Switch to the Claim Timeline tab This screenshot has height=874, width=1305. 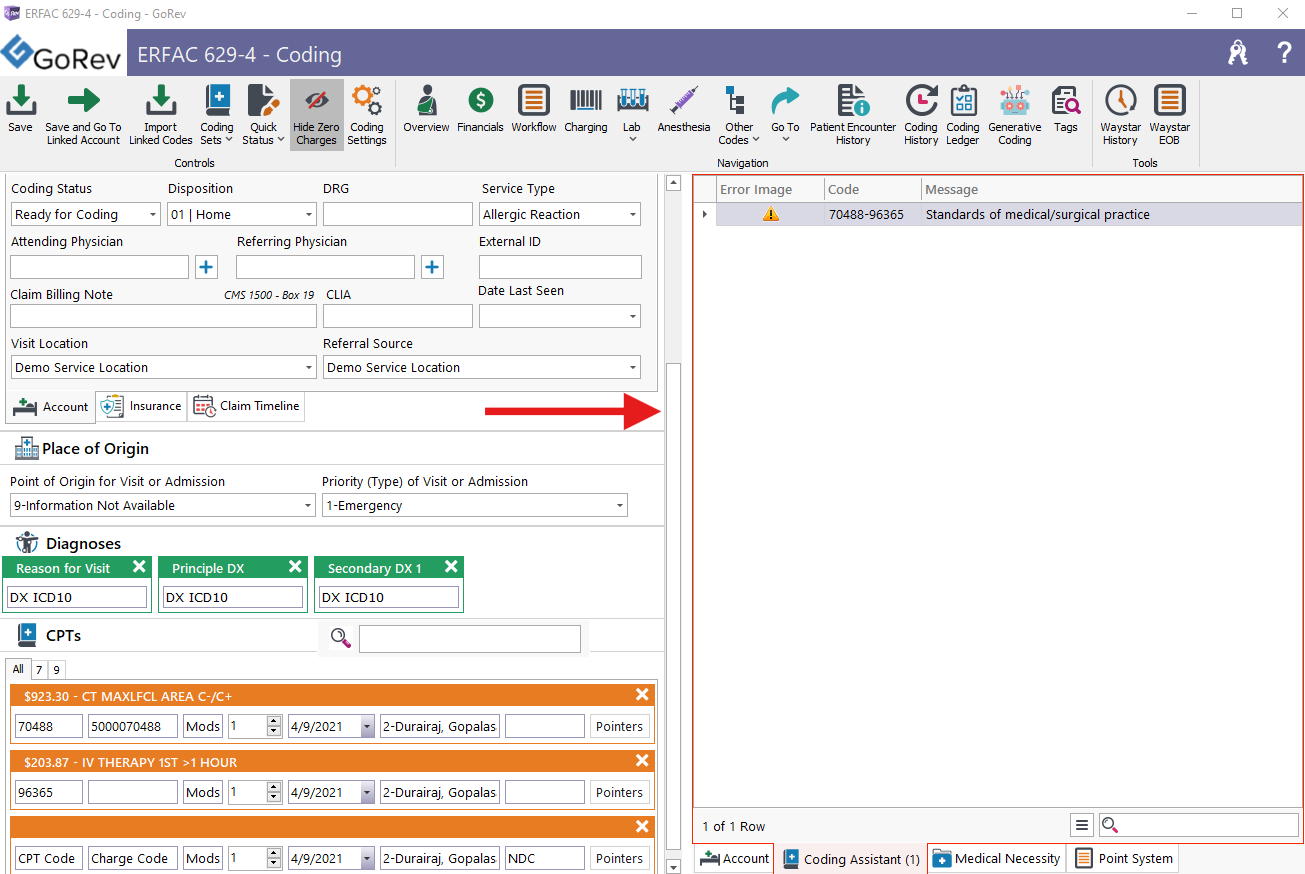[x=246, y=406]
